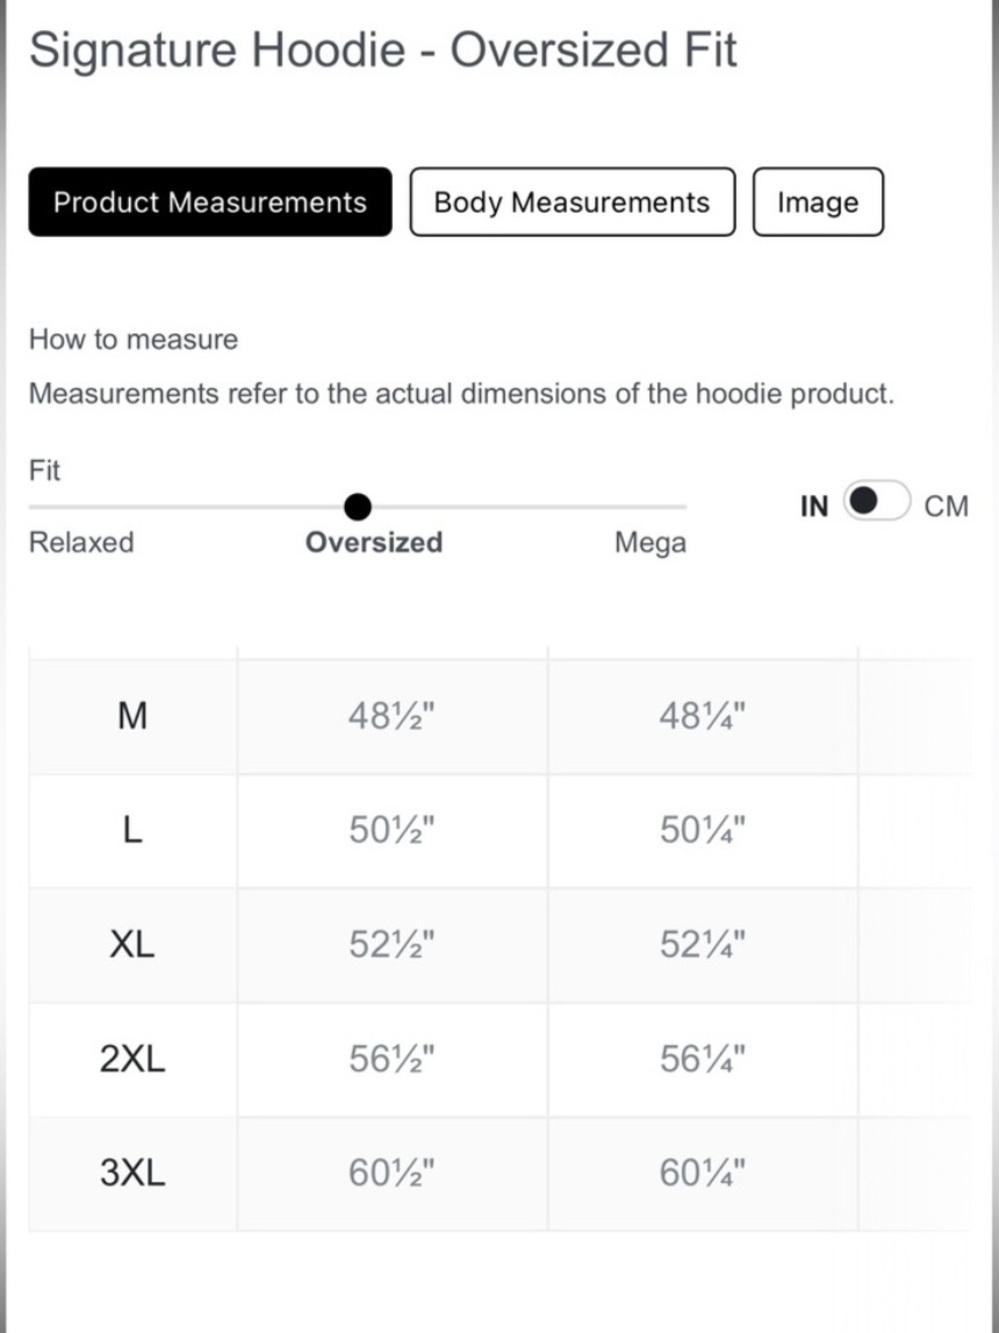999x1333 pixels.
Task: Click the 52½" measurement cell
Action: click(x=392, y=944)
